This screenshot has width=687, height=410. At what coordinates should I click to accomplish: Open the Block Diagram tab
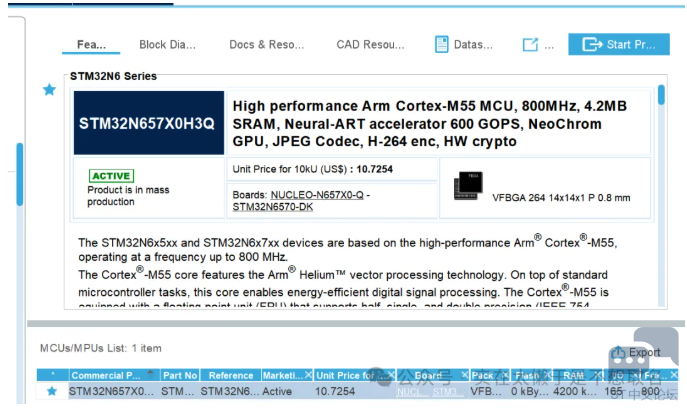(167, 45)
